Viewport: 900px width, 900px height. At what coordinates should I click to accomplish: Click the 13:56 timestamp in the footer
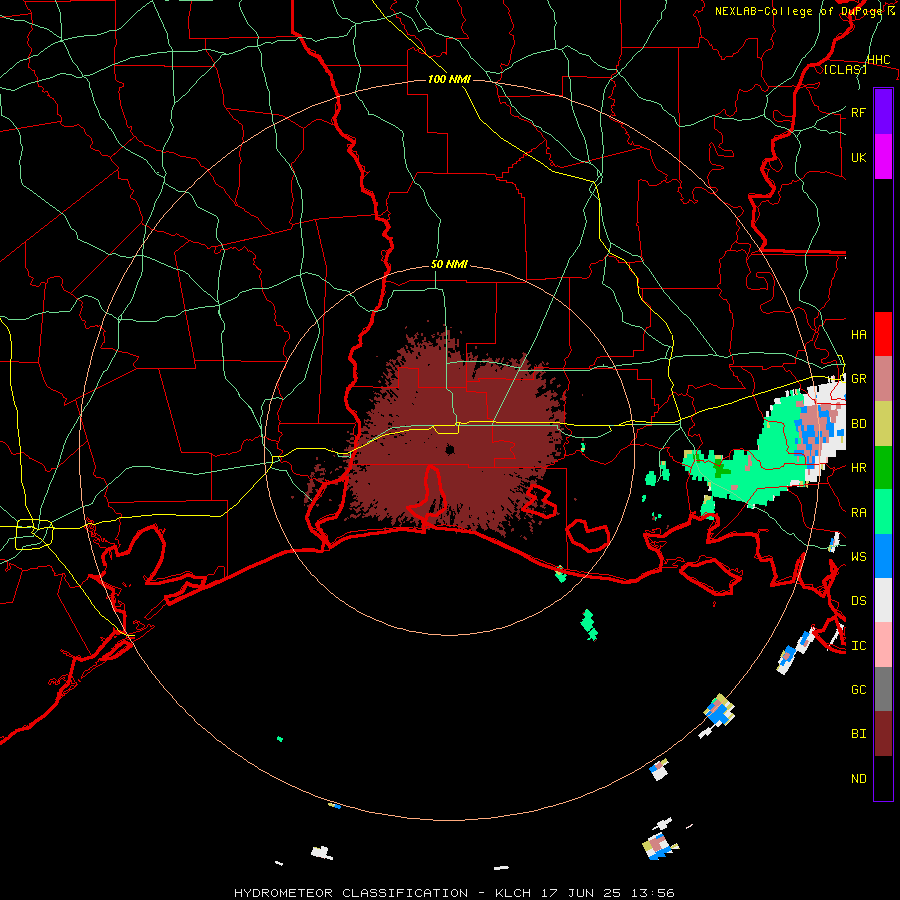click(653, 893)
